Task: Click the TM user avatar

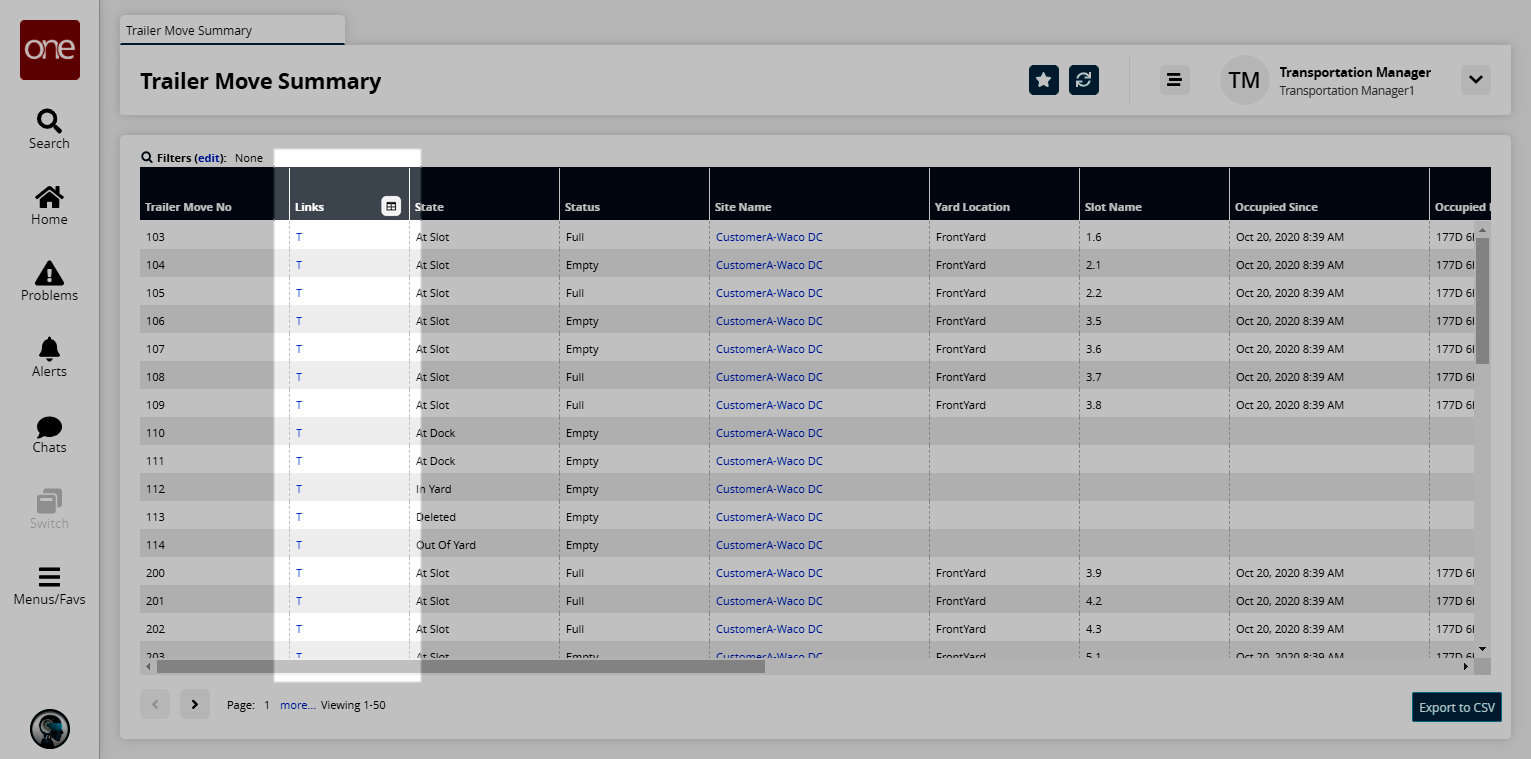Action: pyautogui.click(x=1244, y=80)
